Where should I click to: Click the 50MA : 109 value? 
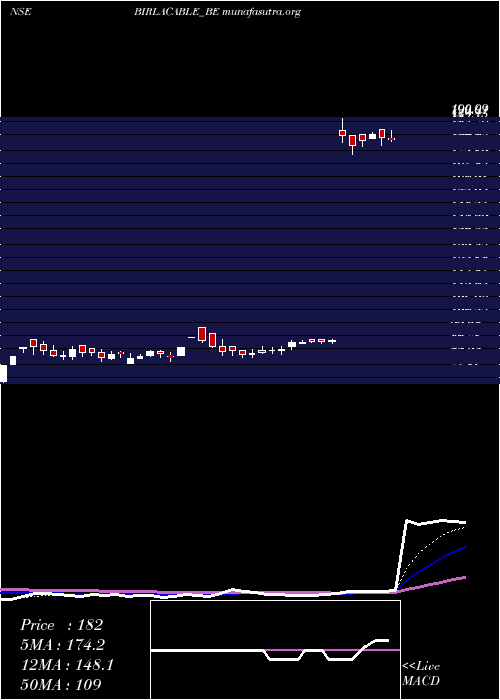click(x=61, y=684)
